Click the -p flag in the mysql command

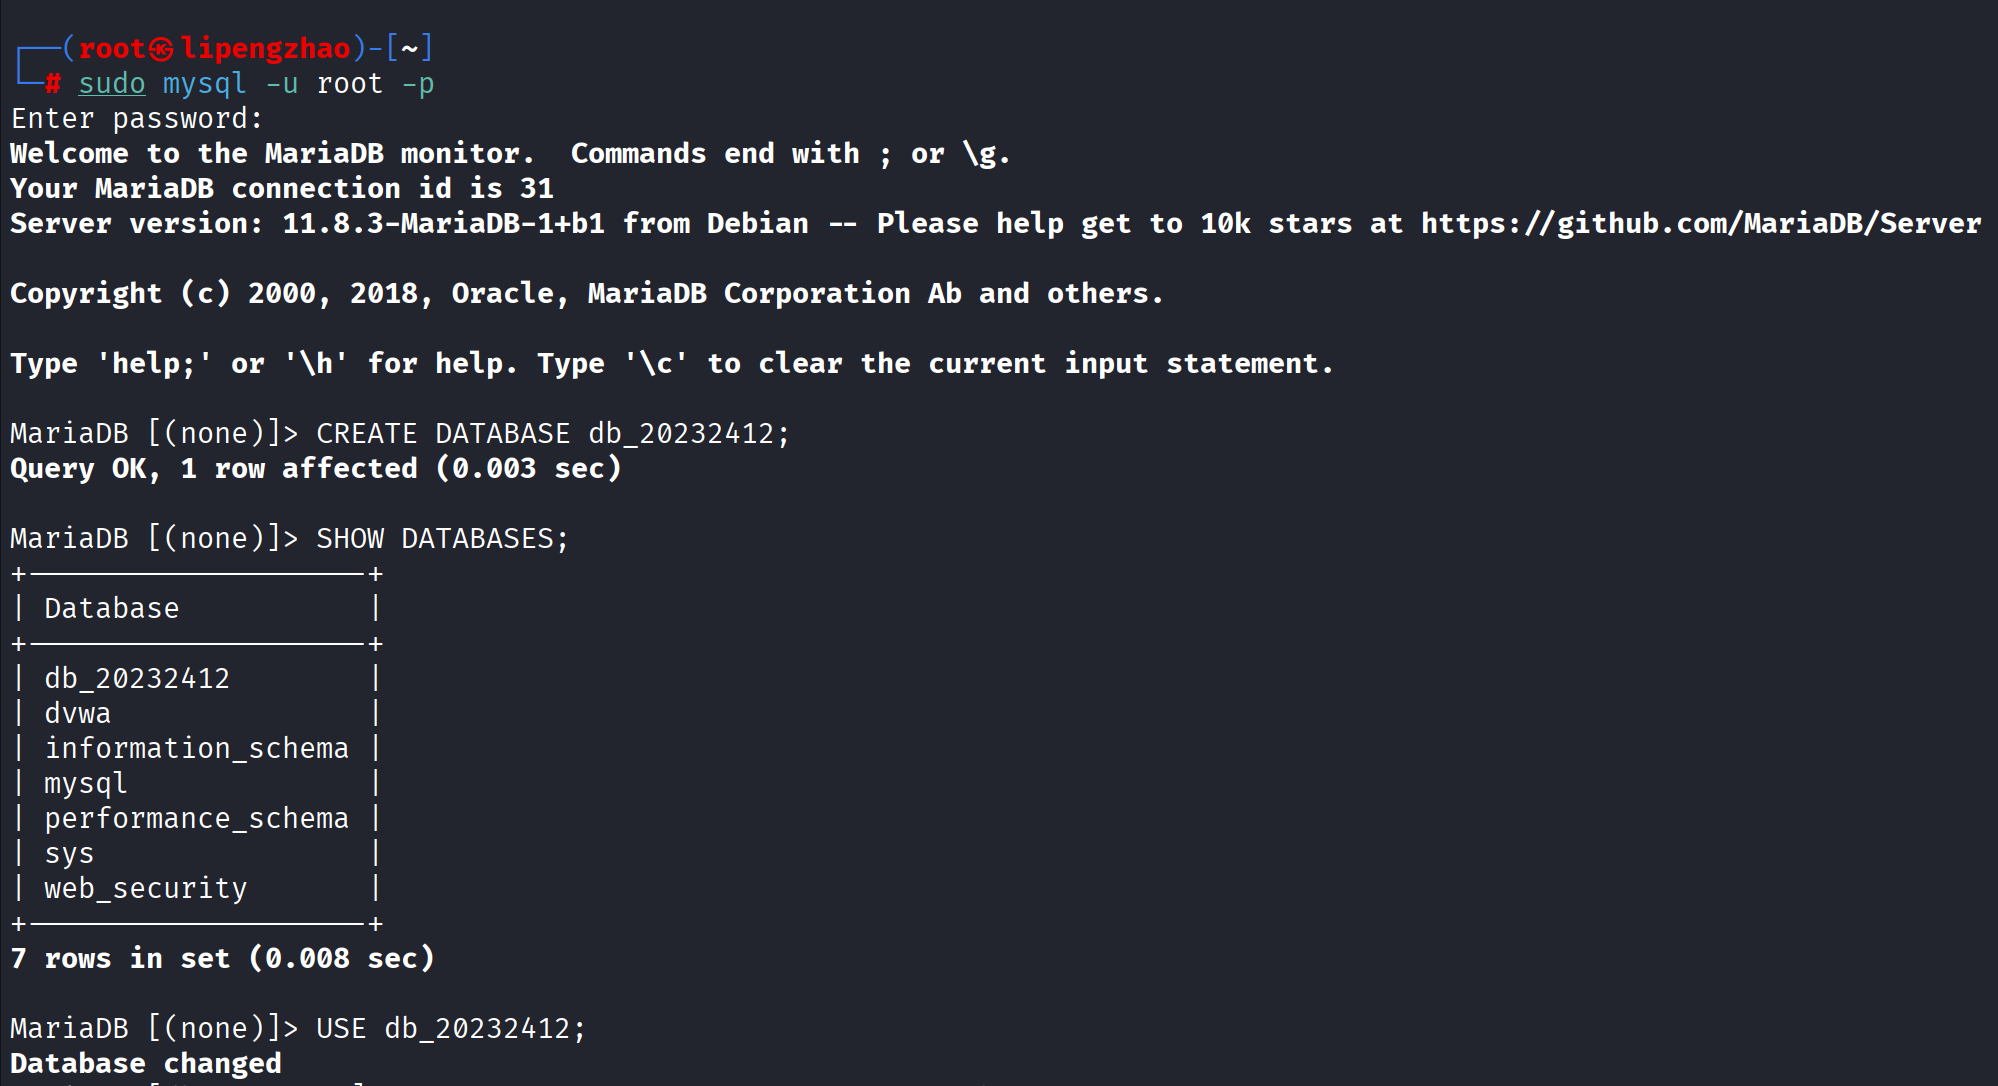(x=418, y=84)
